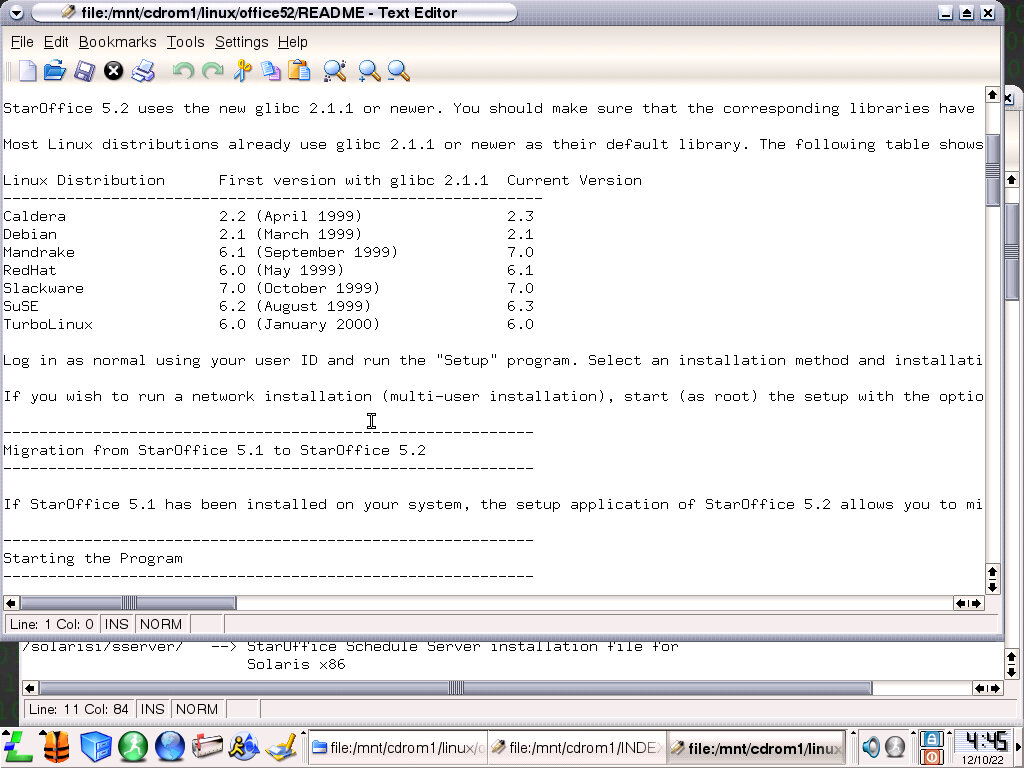Cut selection with the scissors icon
Screen dimensions: 1024x768
241,71
